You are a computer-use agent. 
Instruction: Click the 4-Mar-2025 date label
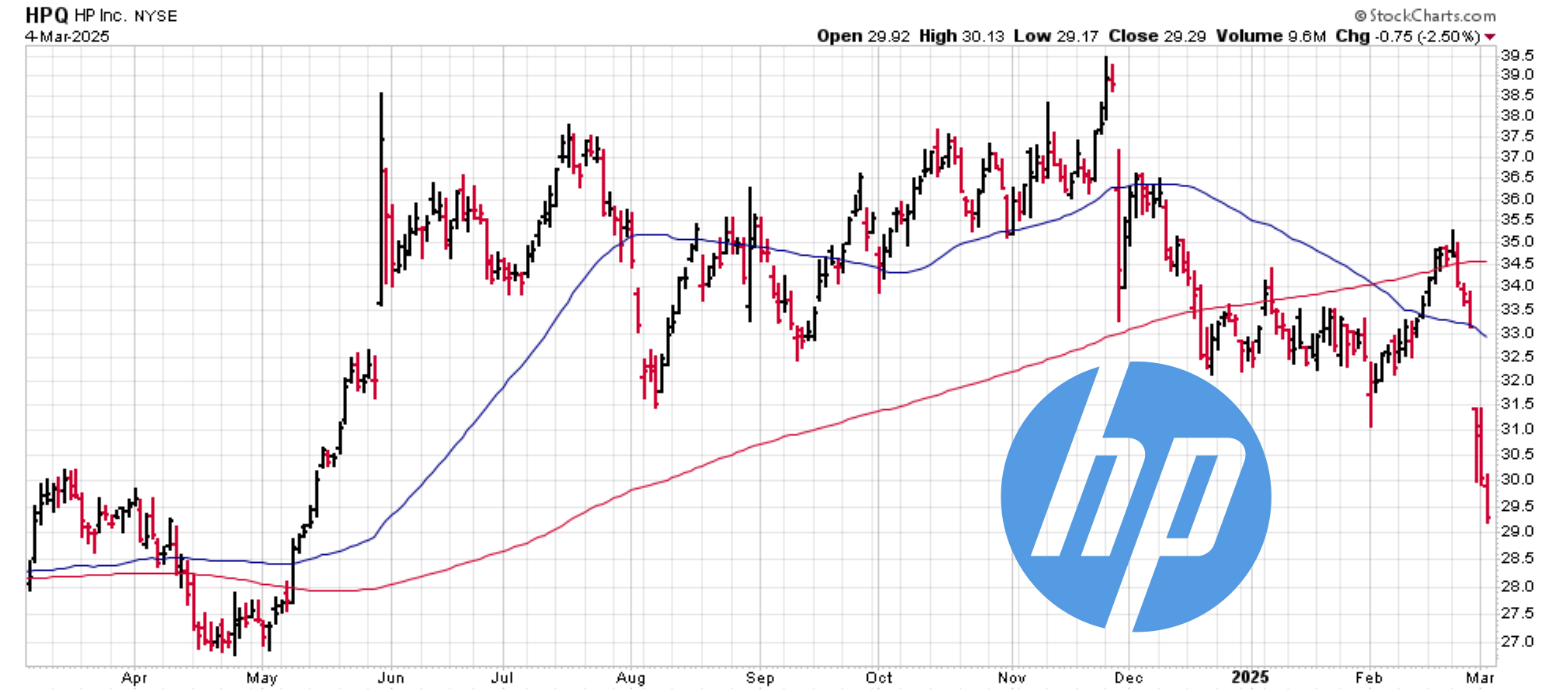click(x=66, y=36)
